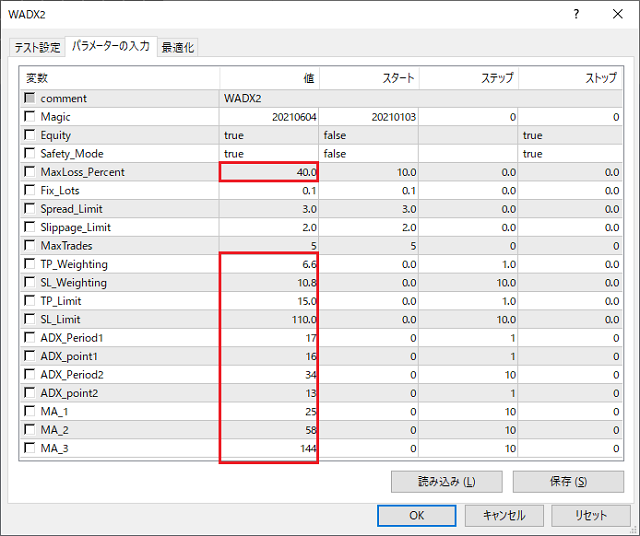Check the MA_1 checkbox
Viewport: 640px width, 536px height.
30,411
